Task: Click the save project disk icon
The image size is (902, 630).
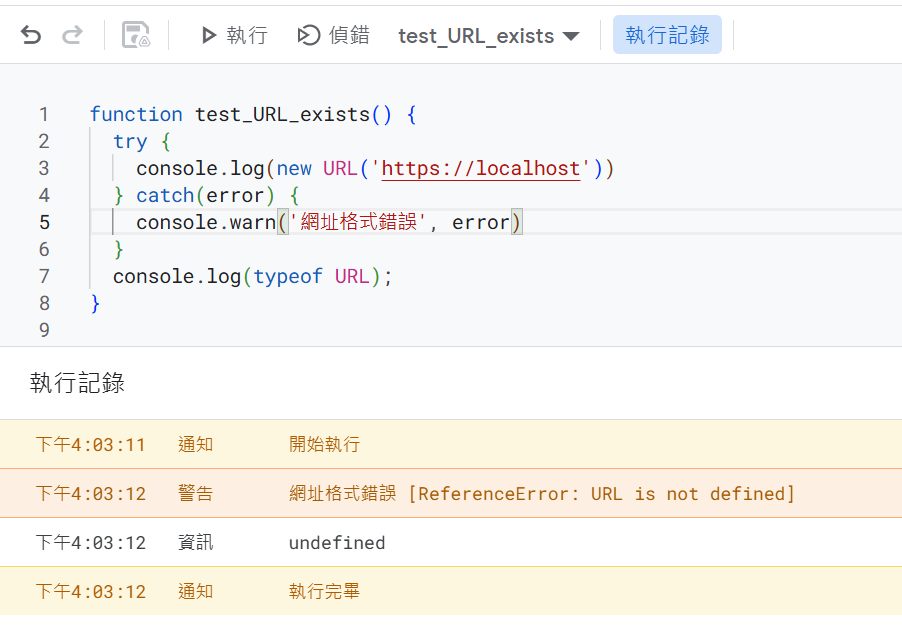Action: click(136, 35)
